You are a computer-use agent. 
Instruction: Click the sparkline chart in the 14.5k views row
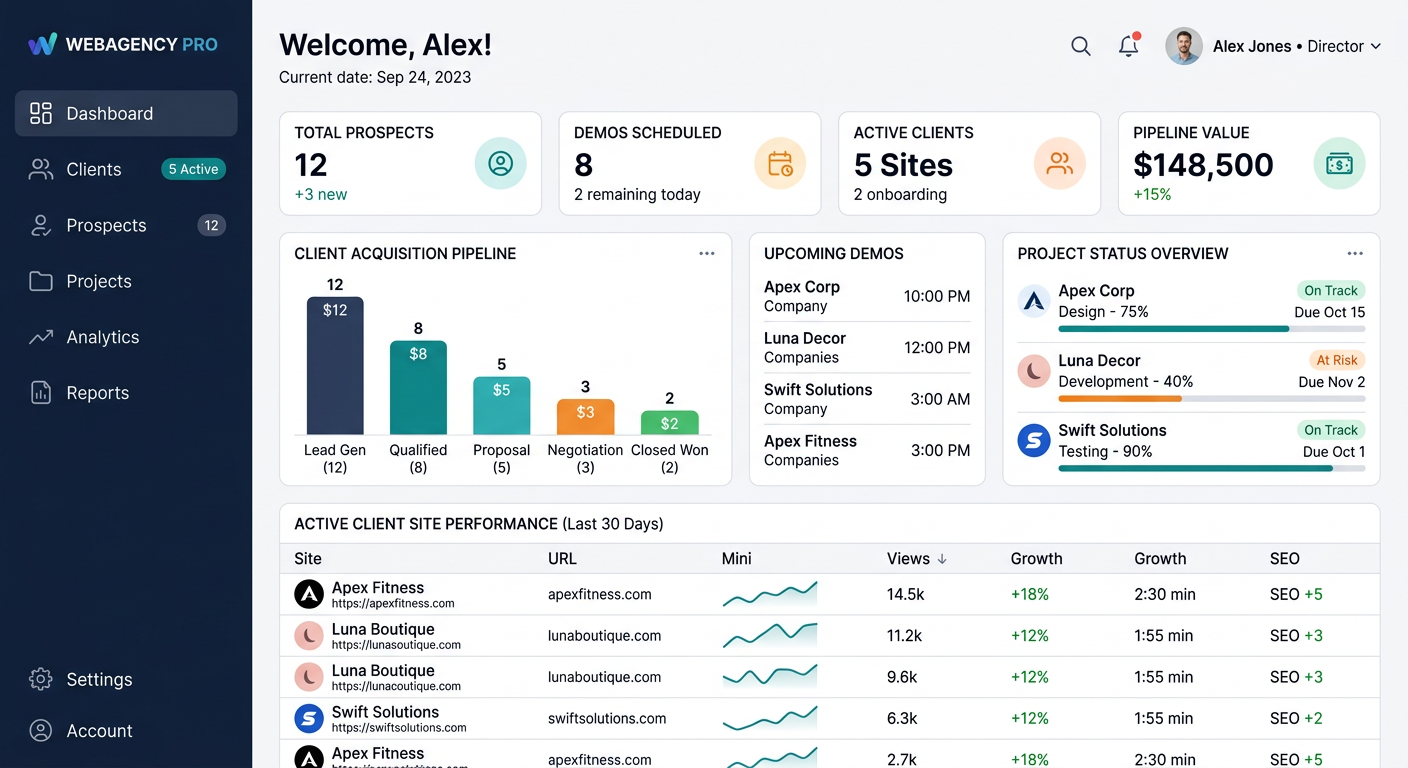[x=770, y=594]
